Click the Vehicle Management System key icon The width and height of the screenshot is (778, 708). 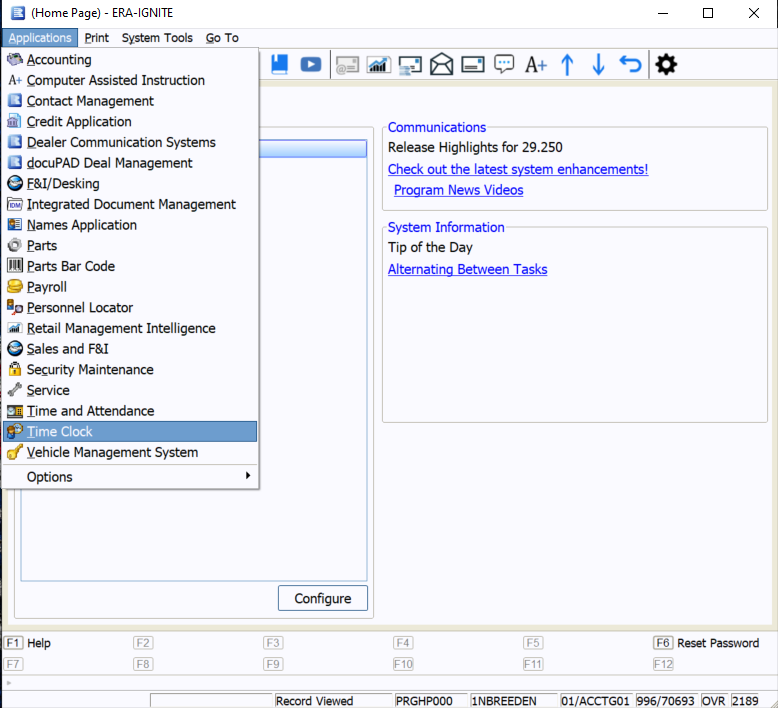click(x=15, y=452)
